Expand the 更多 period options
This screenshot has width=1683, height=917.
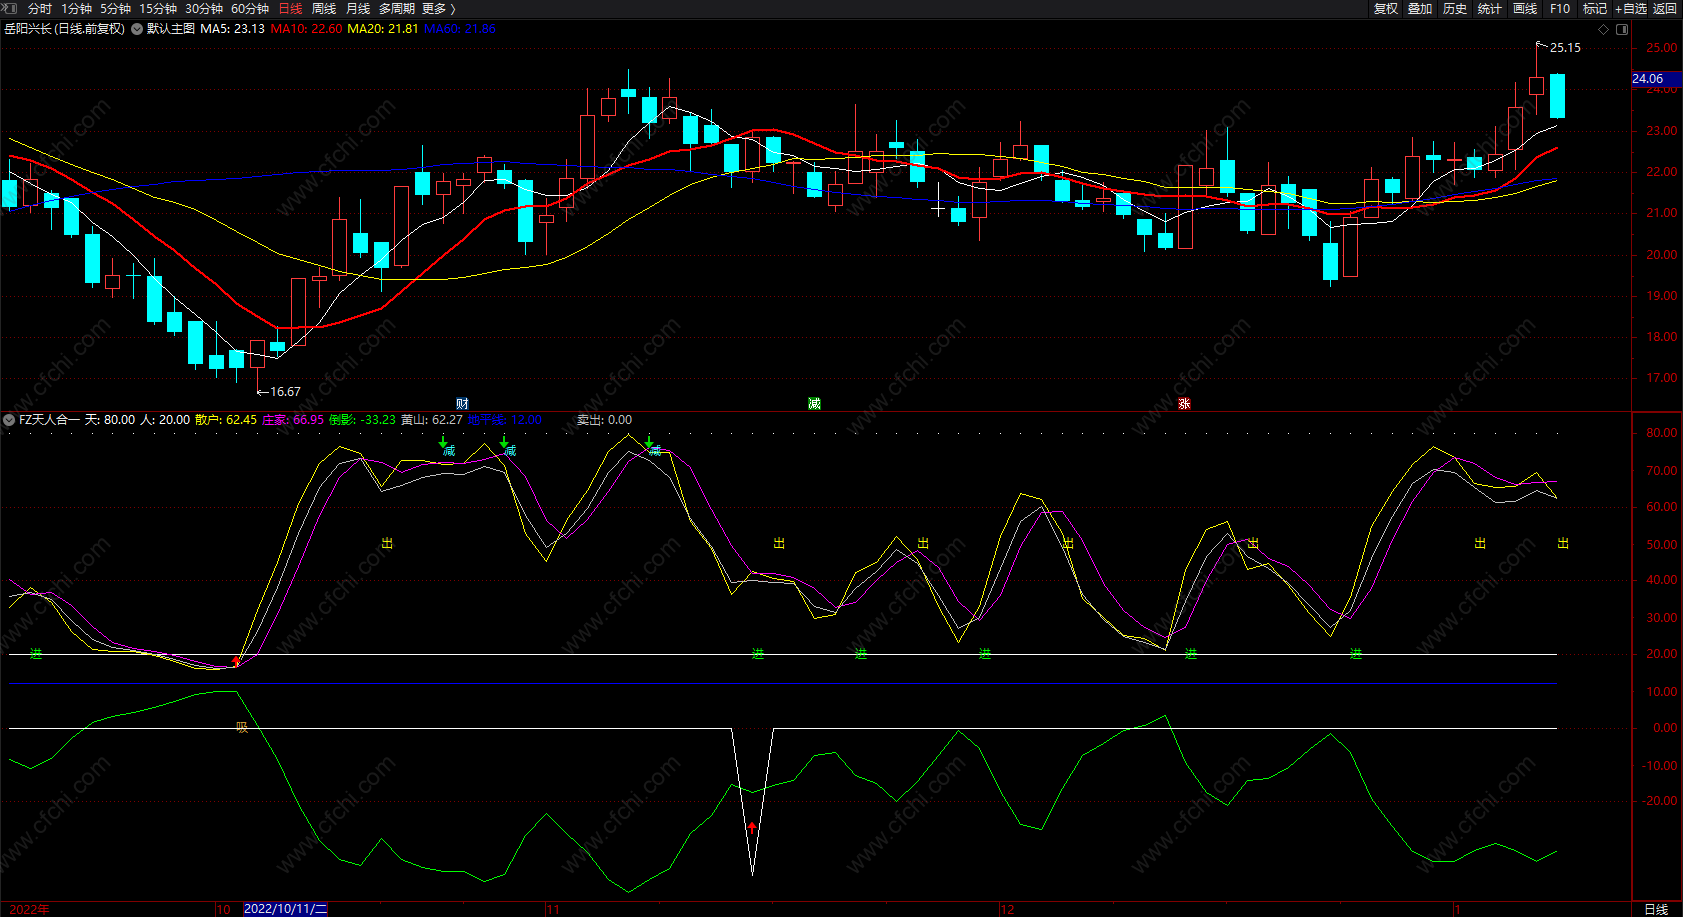438,9
